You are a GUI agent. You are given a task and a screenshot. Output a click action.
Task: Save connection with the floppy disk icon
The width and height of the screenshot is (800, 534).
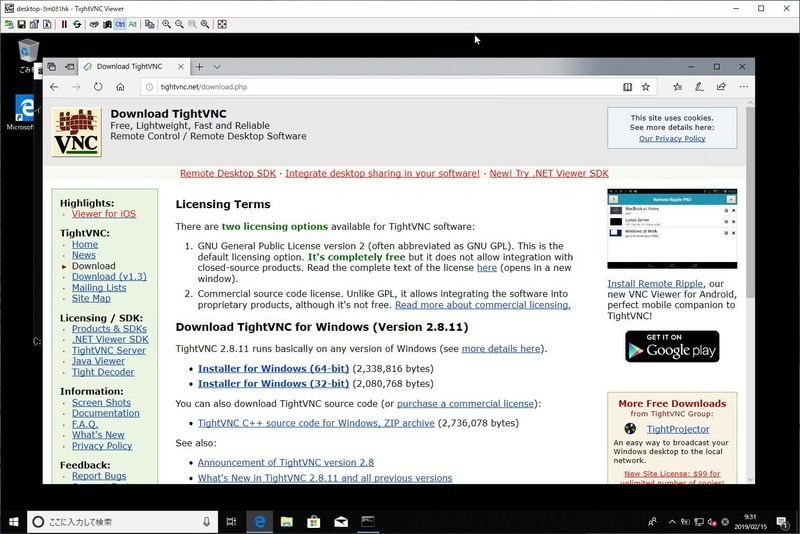[x=21, y=24]
